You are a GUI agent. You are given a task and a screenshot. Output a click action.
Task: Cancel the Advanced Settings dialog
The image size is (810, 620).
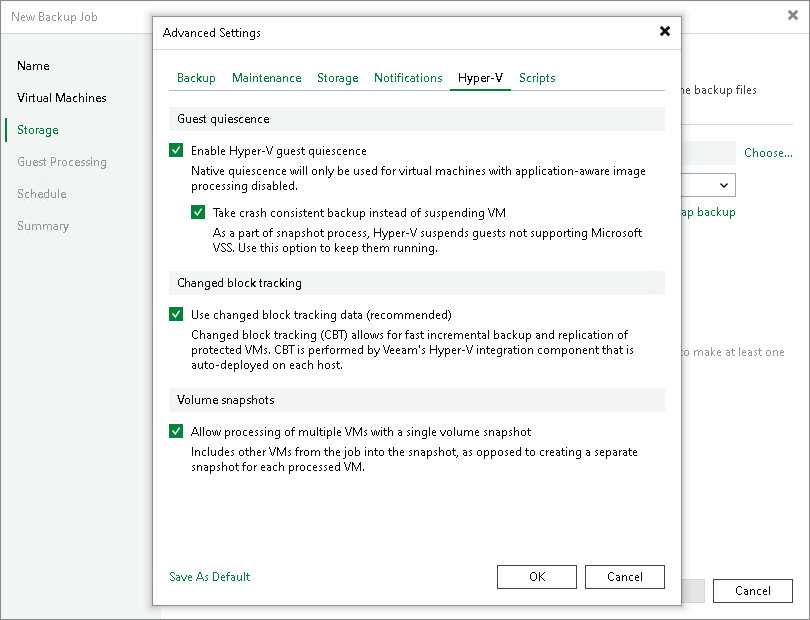(624, 577)
